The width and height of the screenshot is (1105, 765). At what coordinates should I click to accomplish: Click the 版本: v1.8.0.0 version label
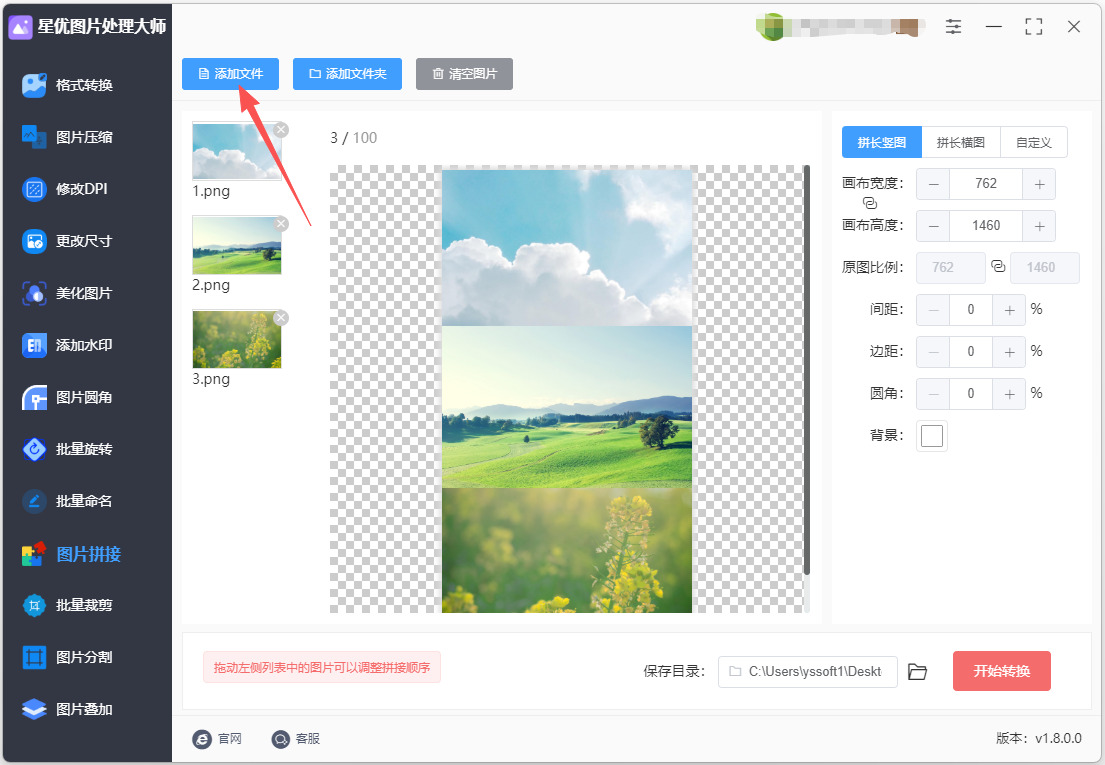tap(1039, 738)
